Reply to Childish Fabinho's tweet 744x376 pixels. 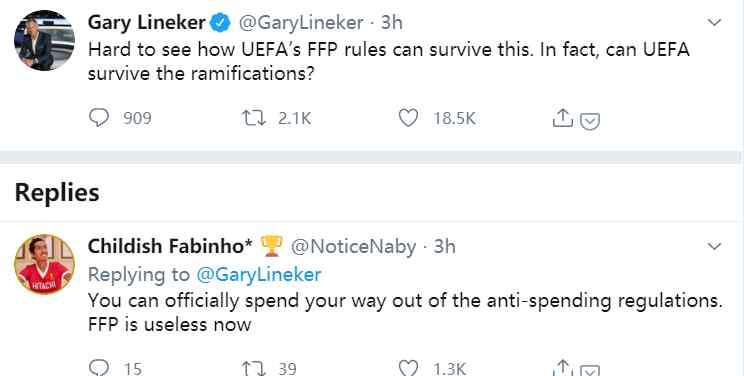(99, 368)
